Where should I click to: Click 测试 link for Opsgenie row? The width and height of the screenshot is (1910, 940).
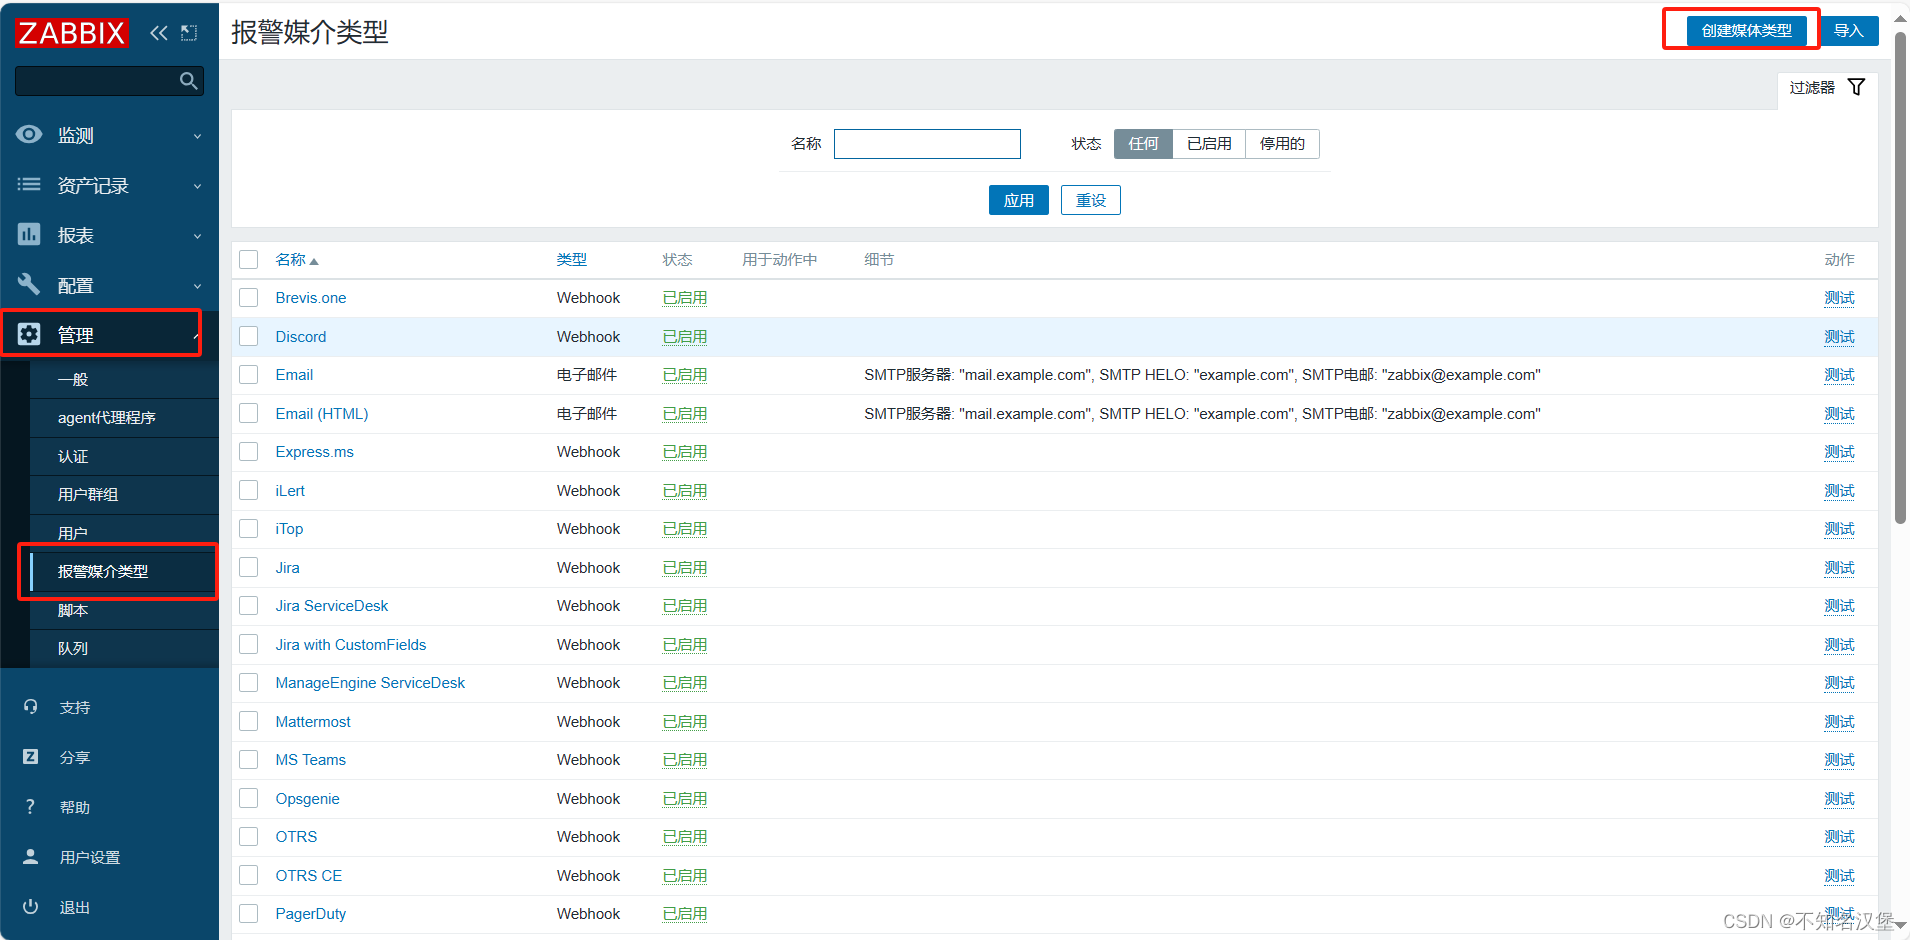(x=1839, y=799)
